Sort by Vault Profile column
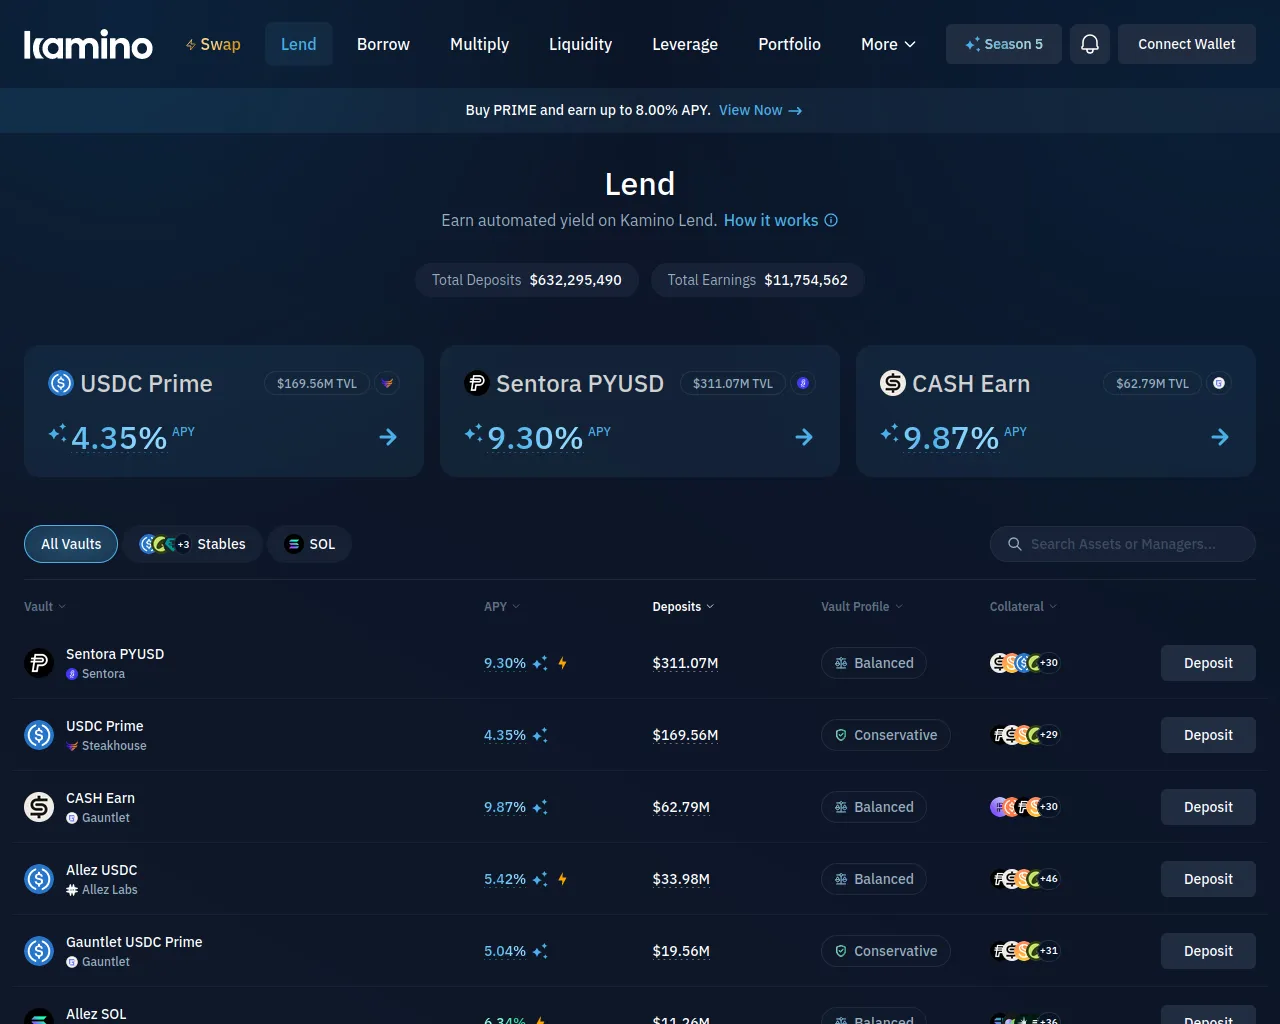 [x=862, y=607]
